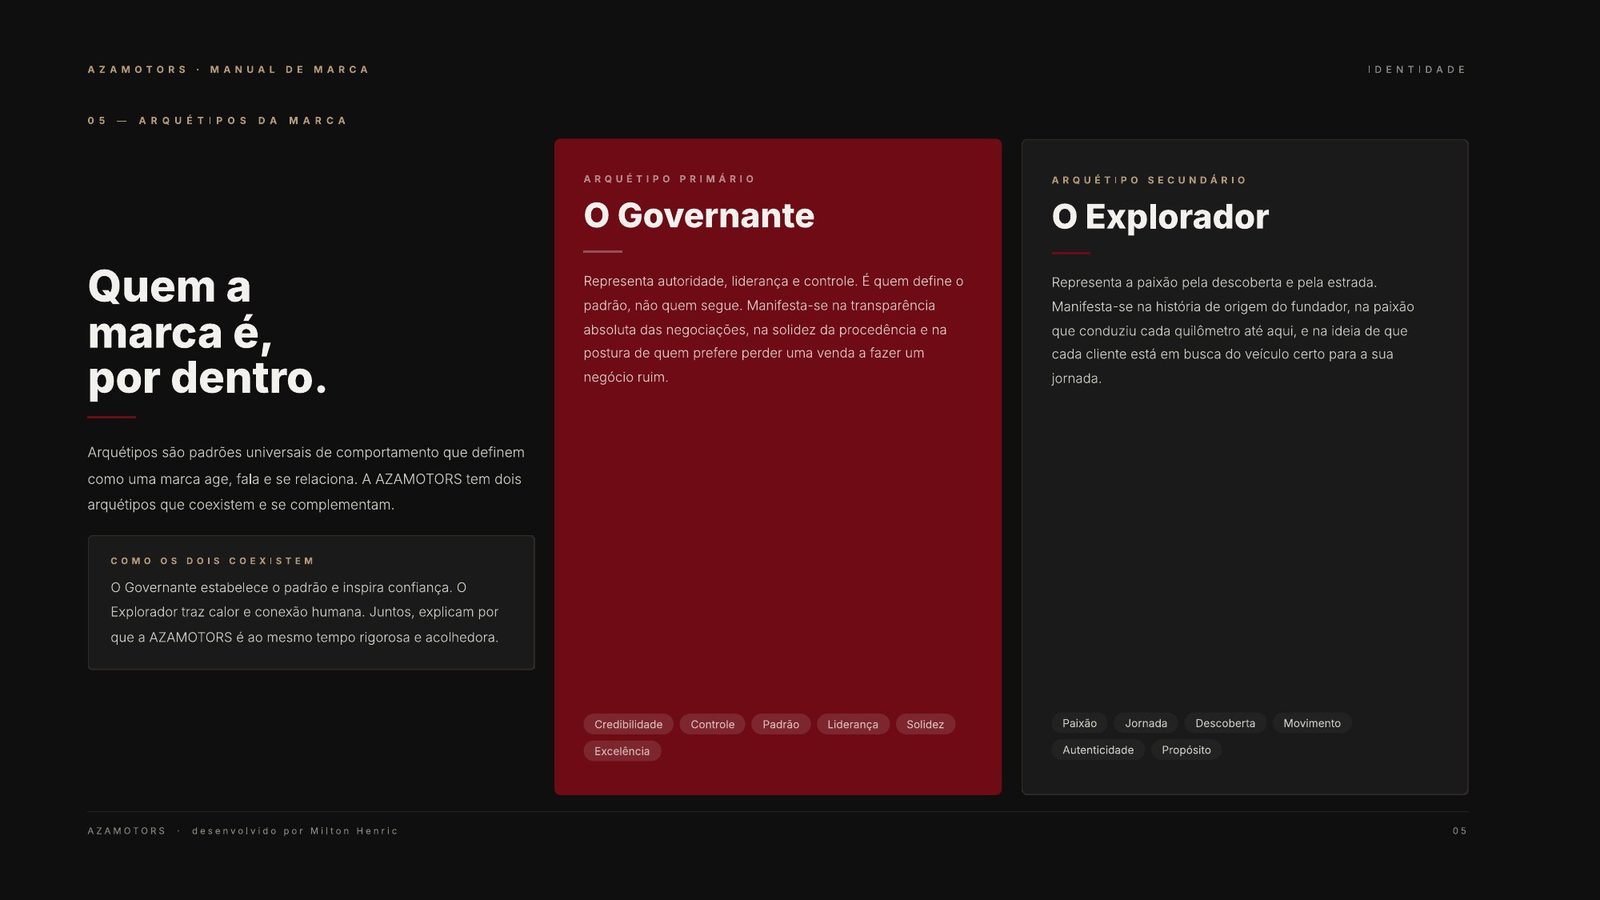Select the Jornada tag chip

1146,723
